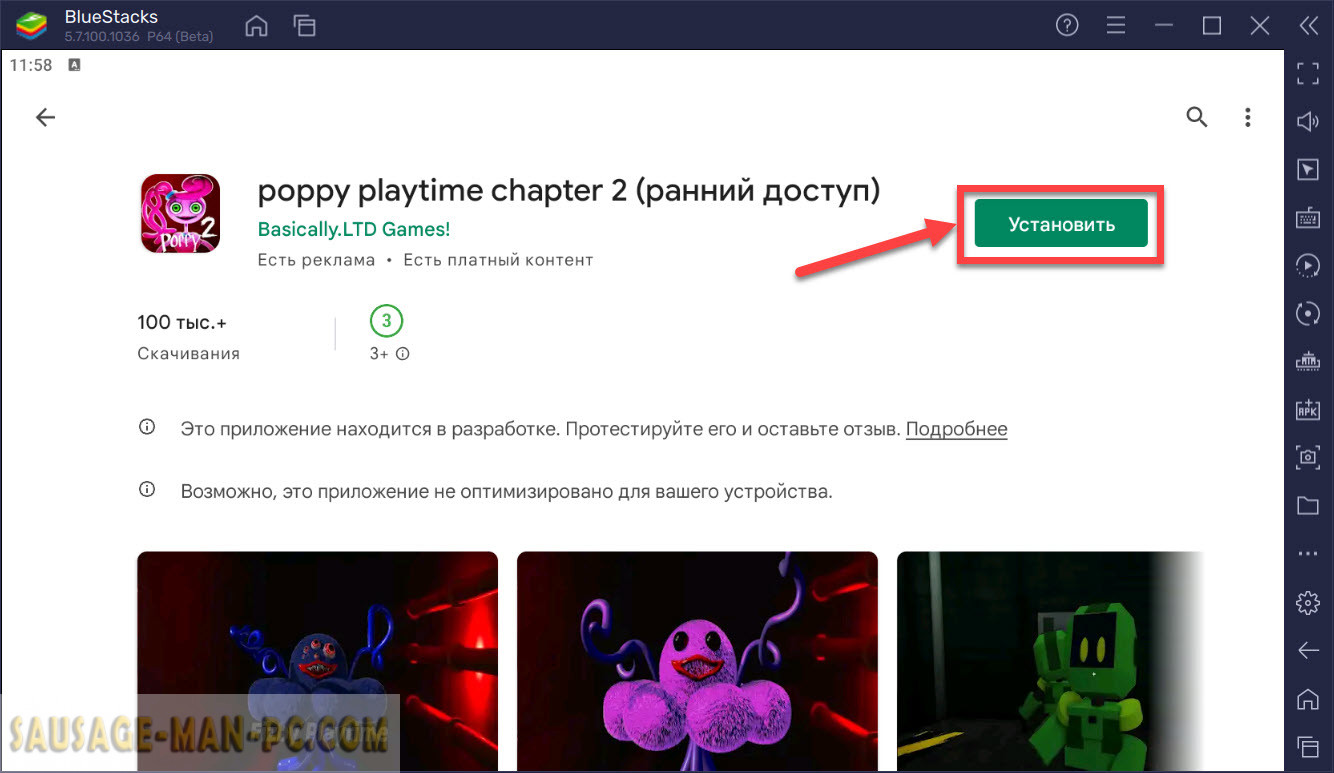The image size is (1334, 773).
Task: Collapse the BlueStacks side toolbar
Action: pyautogui.click(x=1308, y=26)
